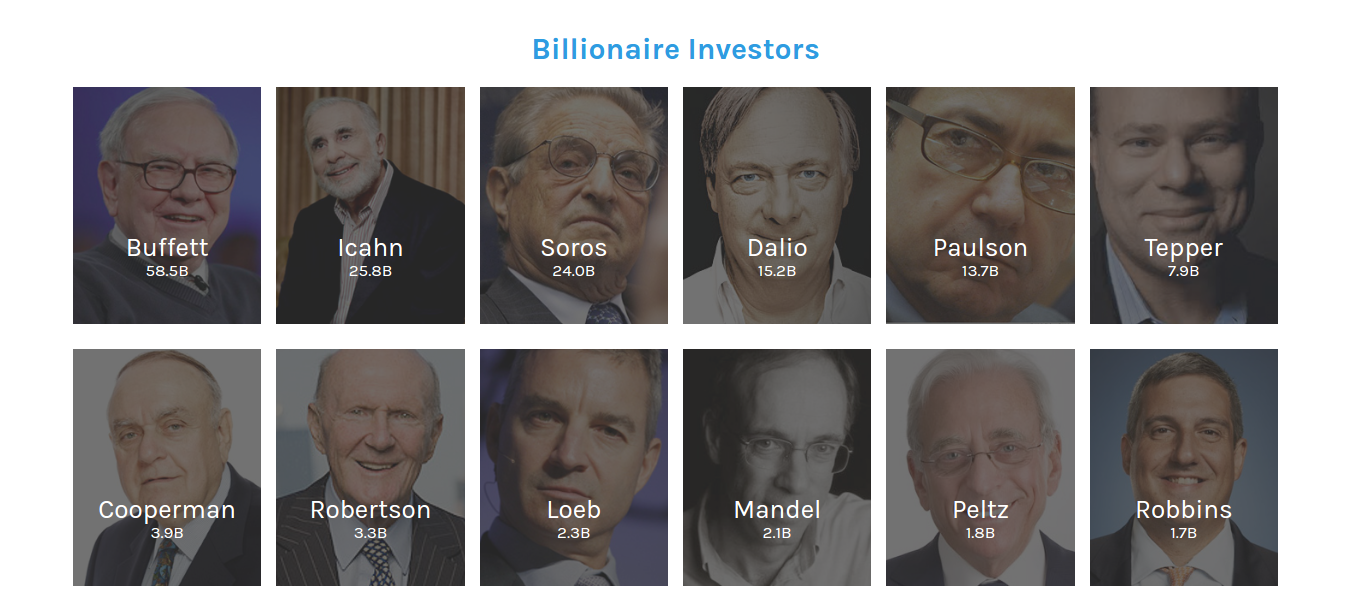This screenshot has width=1349, height=595.
Task: Click the 1.7B figure under Robbins
Action: pyautogui.click(x=1184, y=533)
